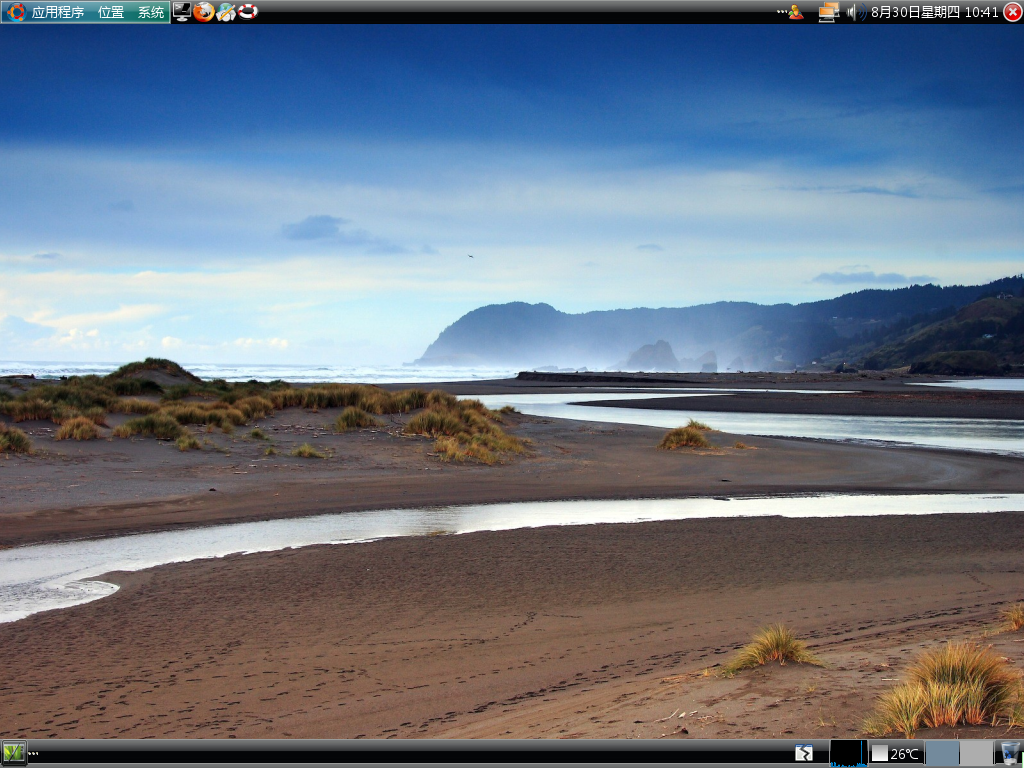
Task: Switch to the first workspace
Action: (x=942, y=754)
